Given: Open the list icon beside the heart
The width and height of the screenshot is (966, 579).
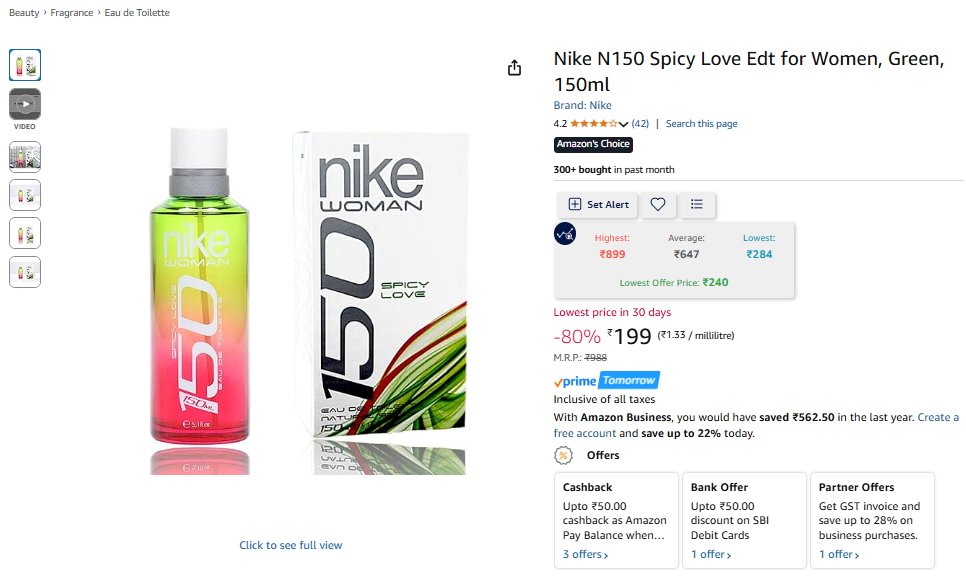Looking at the screenshot, I should (697, 204).
